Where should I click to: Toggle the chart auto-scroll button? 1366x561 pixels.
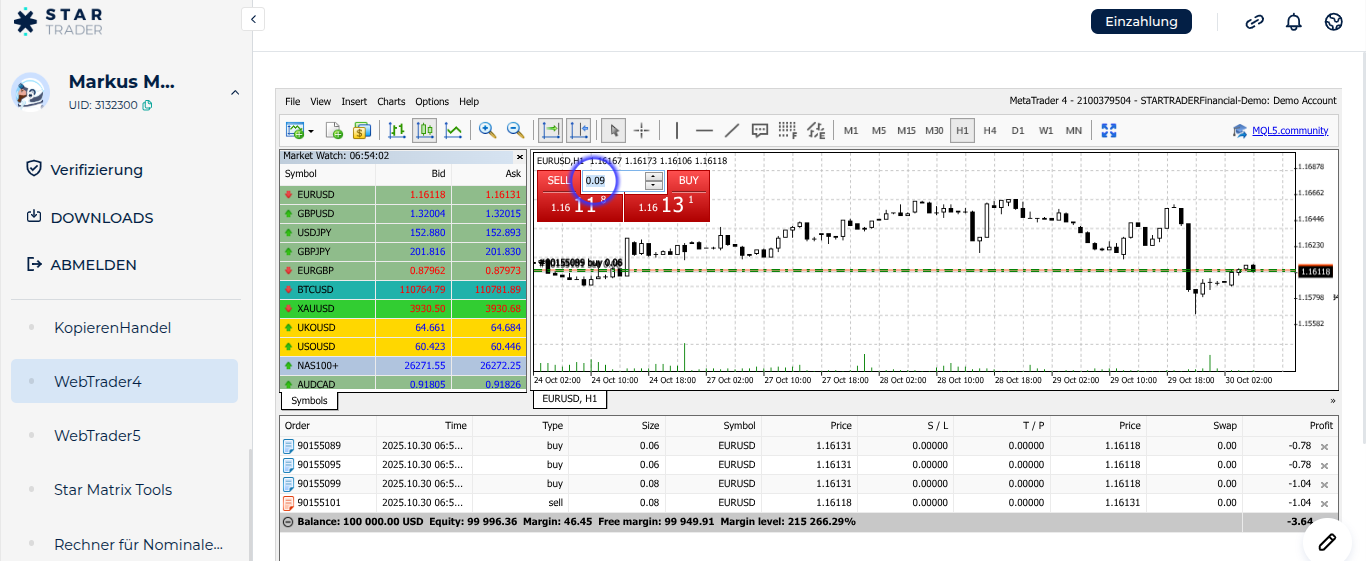click(551, 130)
